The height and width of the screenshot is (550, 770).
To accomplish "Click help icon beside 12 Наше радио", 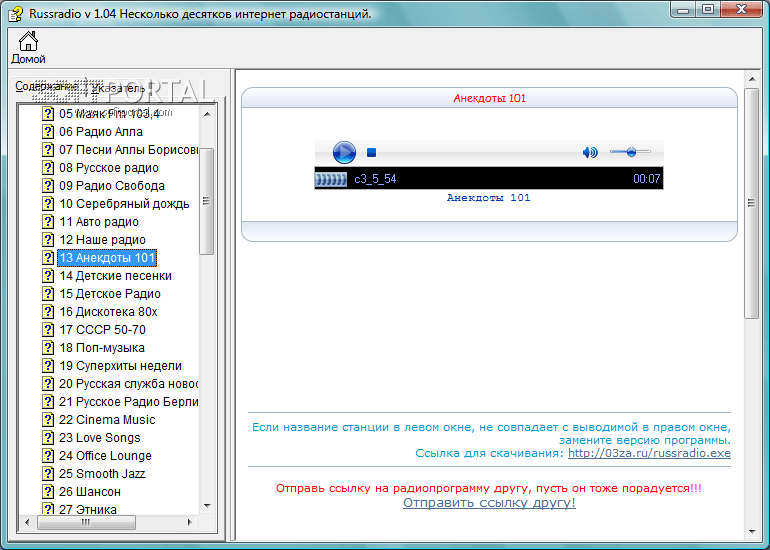I will point(48,240).
